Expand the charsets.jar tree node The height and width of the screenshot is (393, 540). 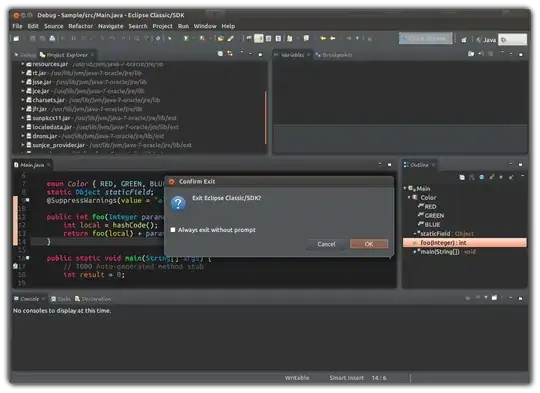point(23,100)
